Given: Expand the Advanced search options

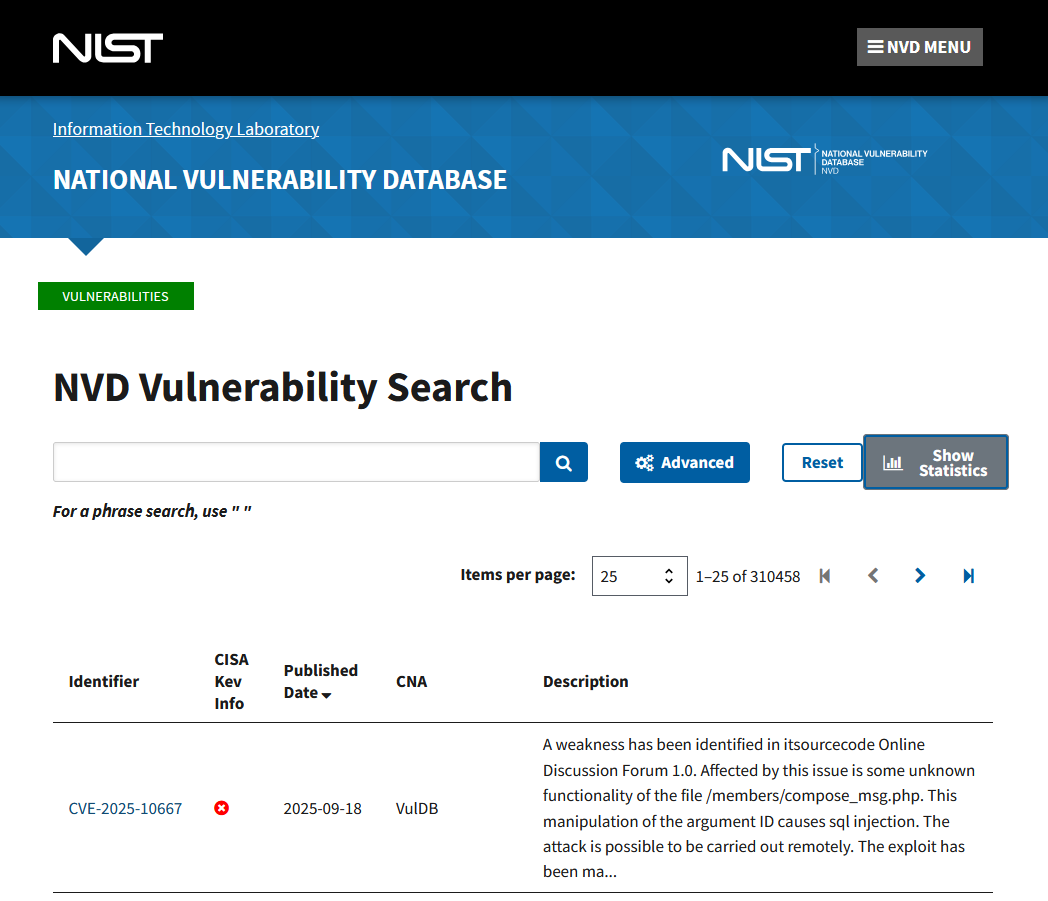Looking at the screenshot, I should click(684, 462).
